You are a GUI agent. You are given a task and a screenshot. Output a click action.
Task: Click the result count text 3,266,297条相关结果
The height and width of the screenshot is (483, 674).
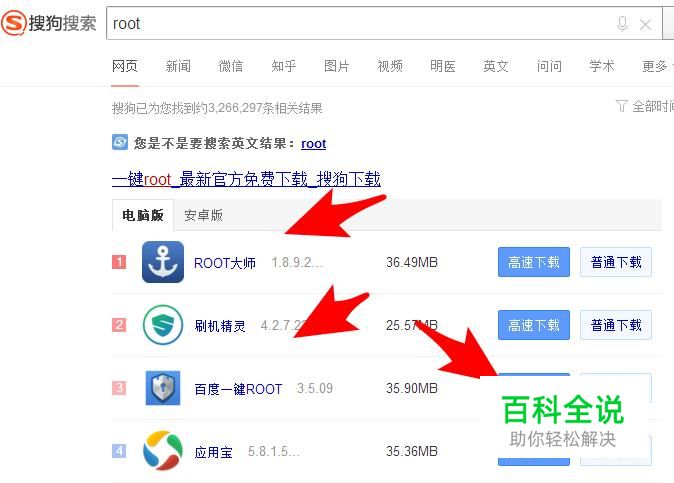[x=265, y=108]
